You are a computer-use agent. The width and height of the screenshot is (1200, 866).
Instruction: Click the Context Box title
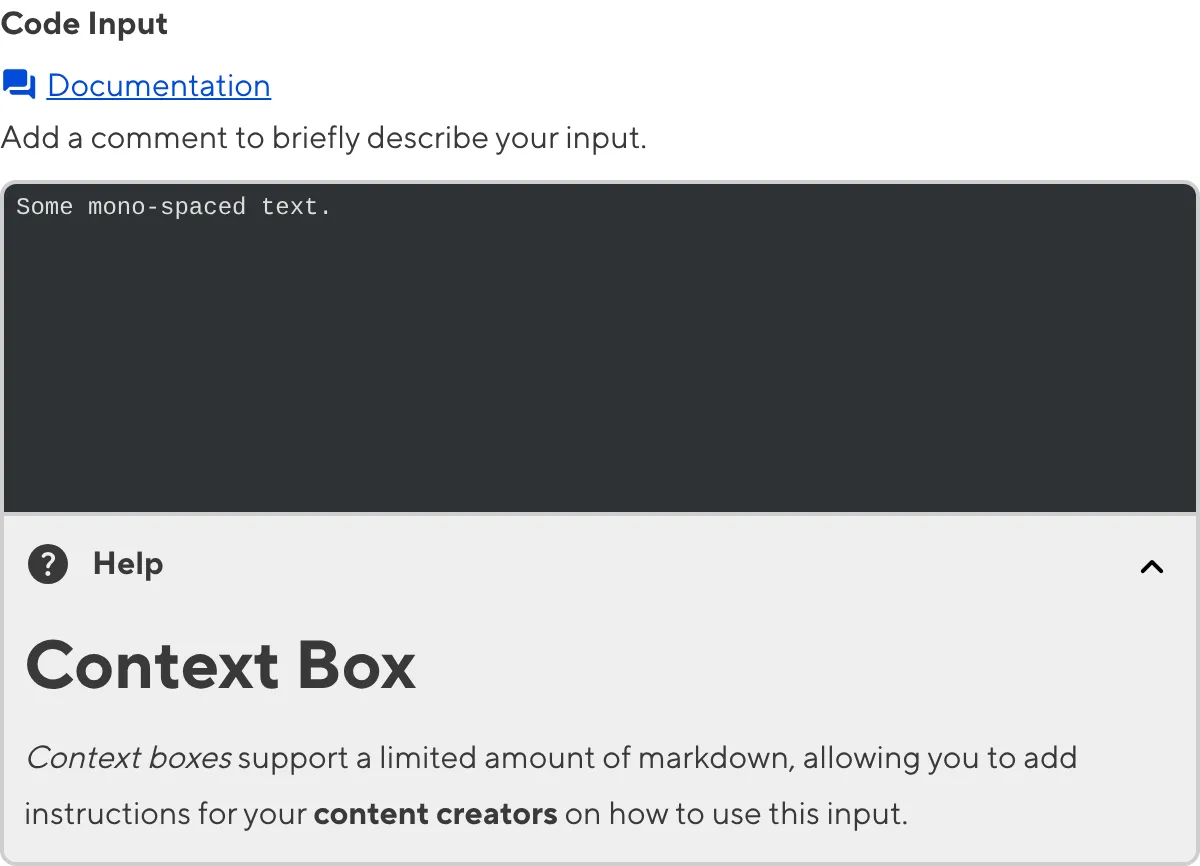[x=221, y=664]
